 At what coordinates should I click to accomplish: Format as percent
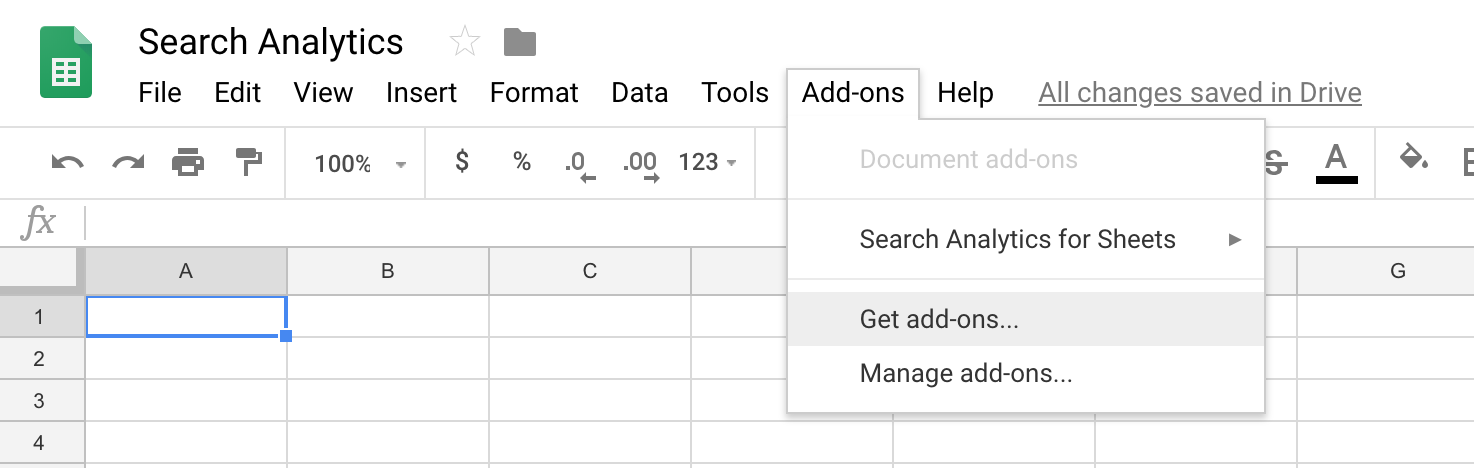pyautogui.click(x=522, y=161)
